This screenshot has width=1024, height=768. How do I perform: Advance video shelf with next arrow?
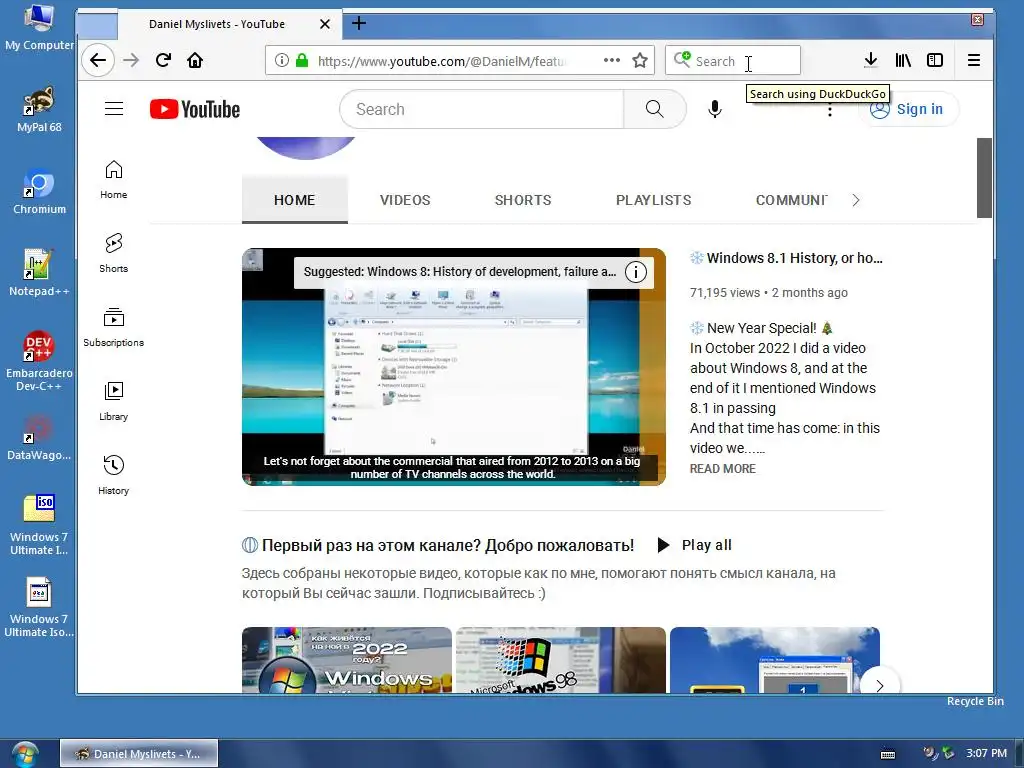[x=879, y=685]
